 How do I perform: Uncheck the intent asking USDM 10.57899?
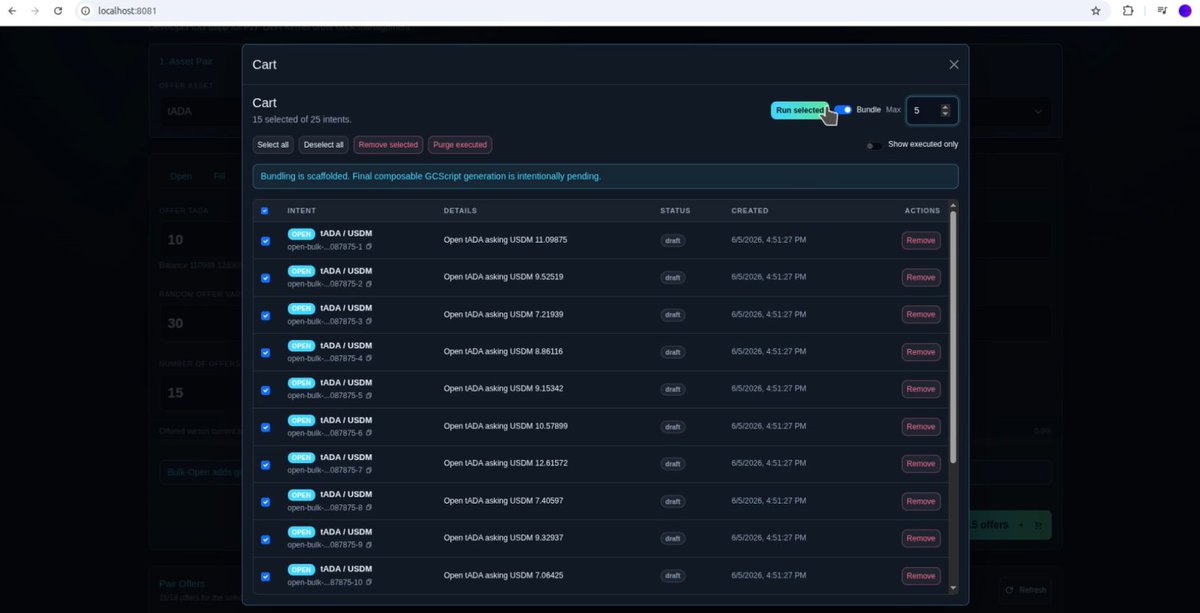265,427
